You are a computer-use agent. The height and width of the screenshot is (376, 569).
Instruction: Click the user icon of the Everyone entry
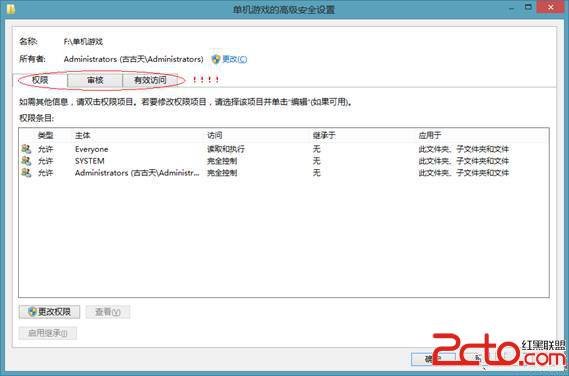point(26,149)
